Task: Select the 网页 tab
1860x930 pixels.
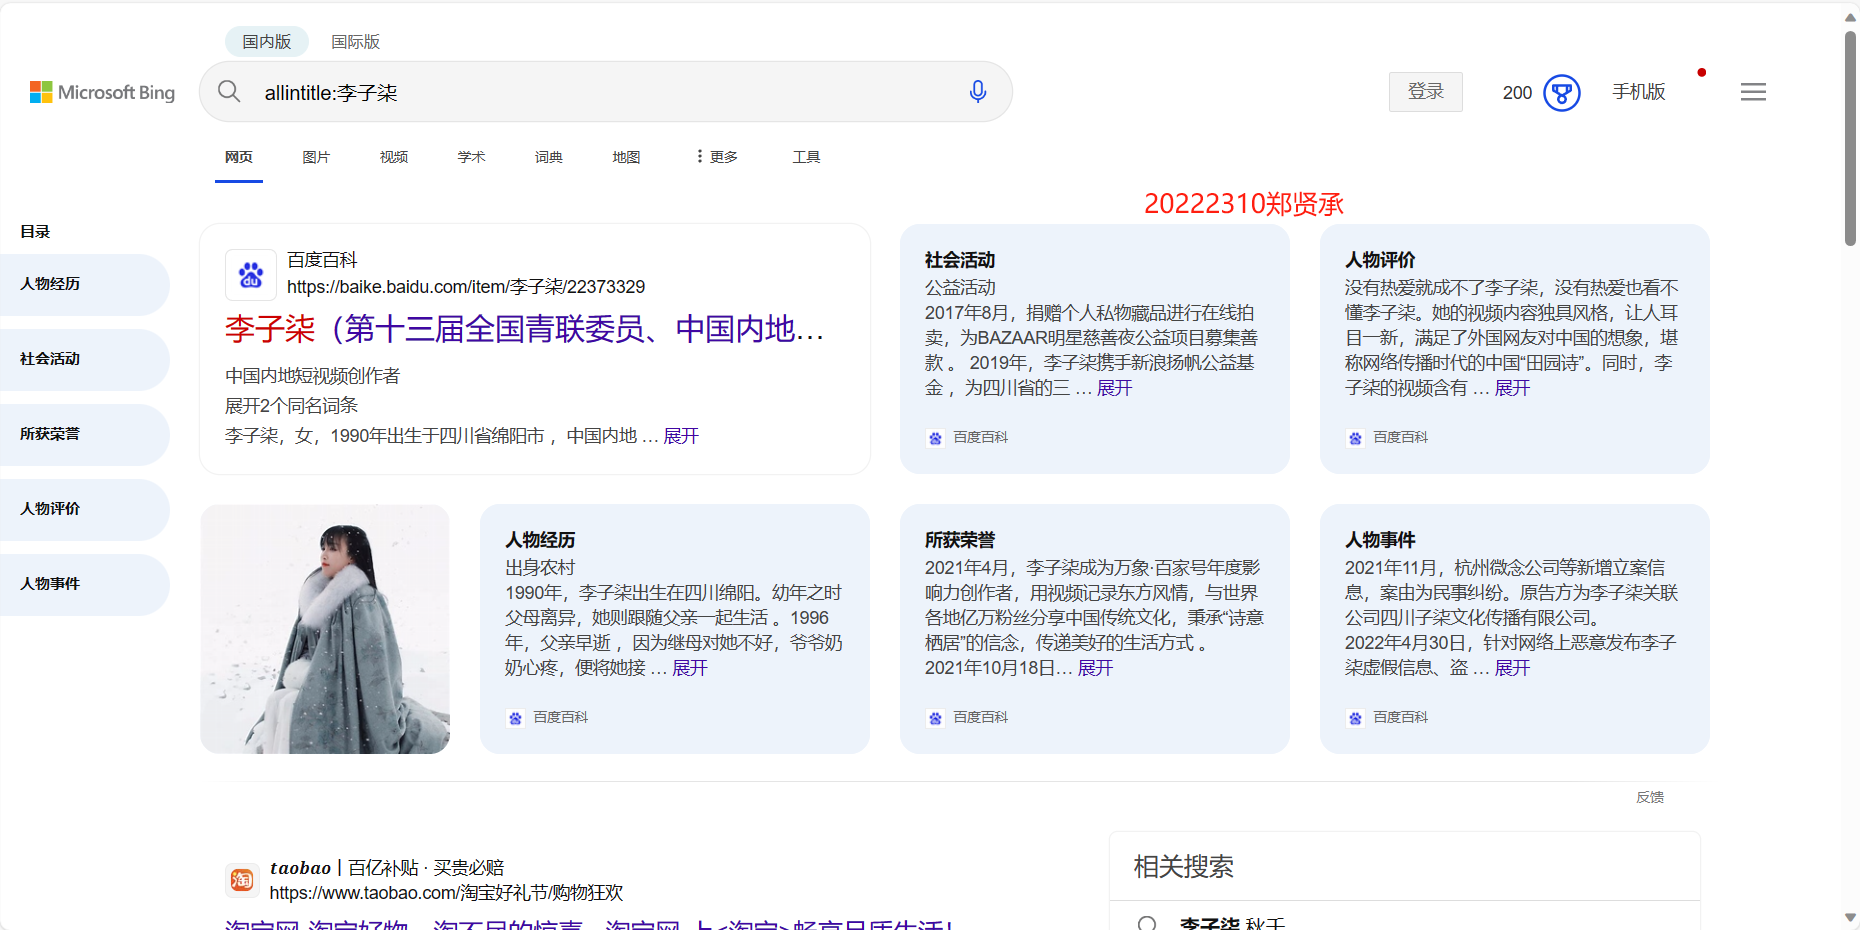Action: pyautogui.click(x=239, y=157)
